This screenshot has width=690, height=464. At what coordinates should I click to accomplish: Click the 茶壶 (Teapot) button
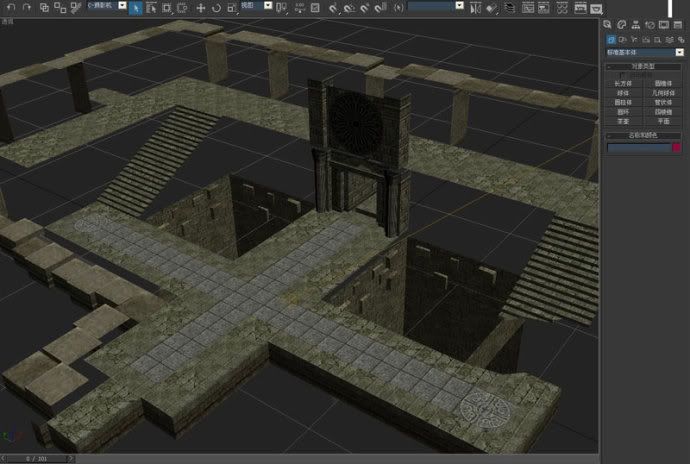624,120
